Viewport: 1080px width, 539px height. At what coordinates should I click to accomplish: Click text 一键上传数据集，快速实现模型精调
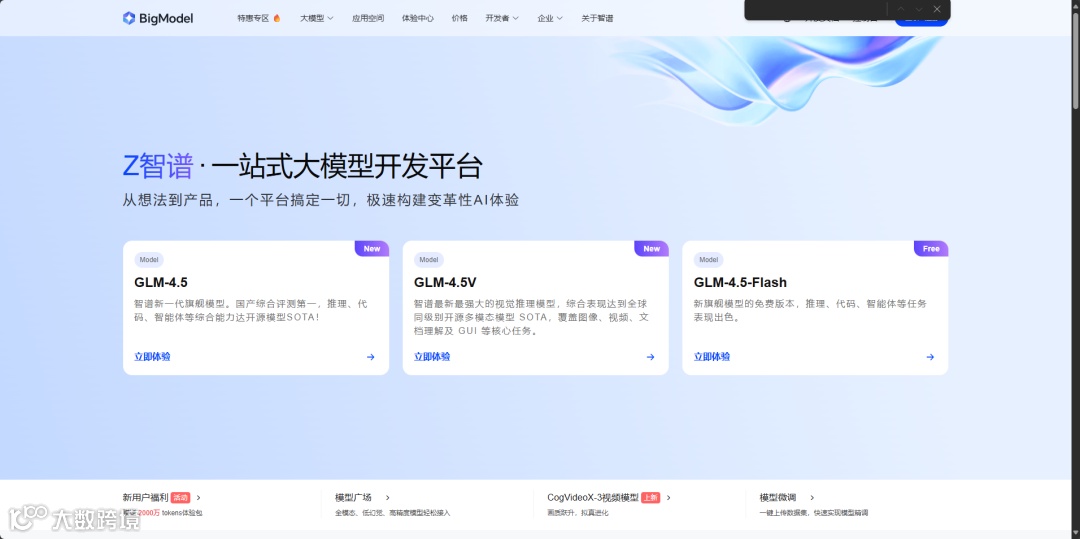pos(813,514)
